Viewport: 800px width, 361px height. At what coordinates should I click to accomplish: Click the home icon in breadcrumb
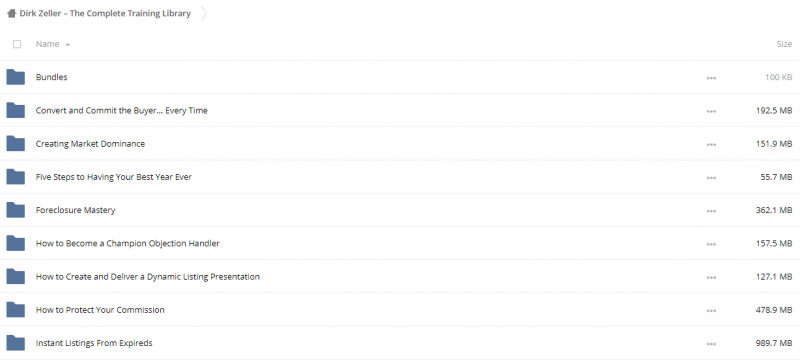11,14
